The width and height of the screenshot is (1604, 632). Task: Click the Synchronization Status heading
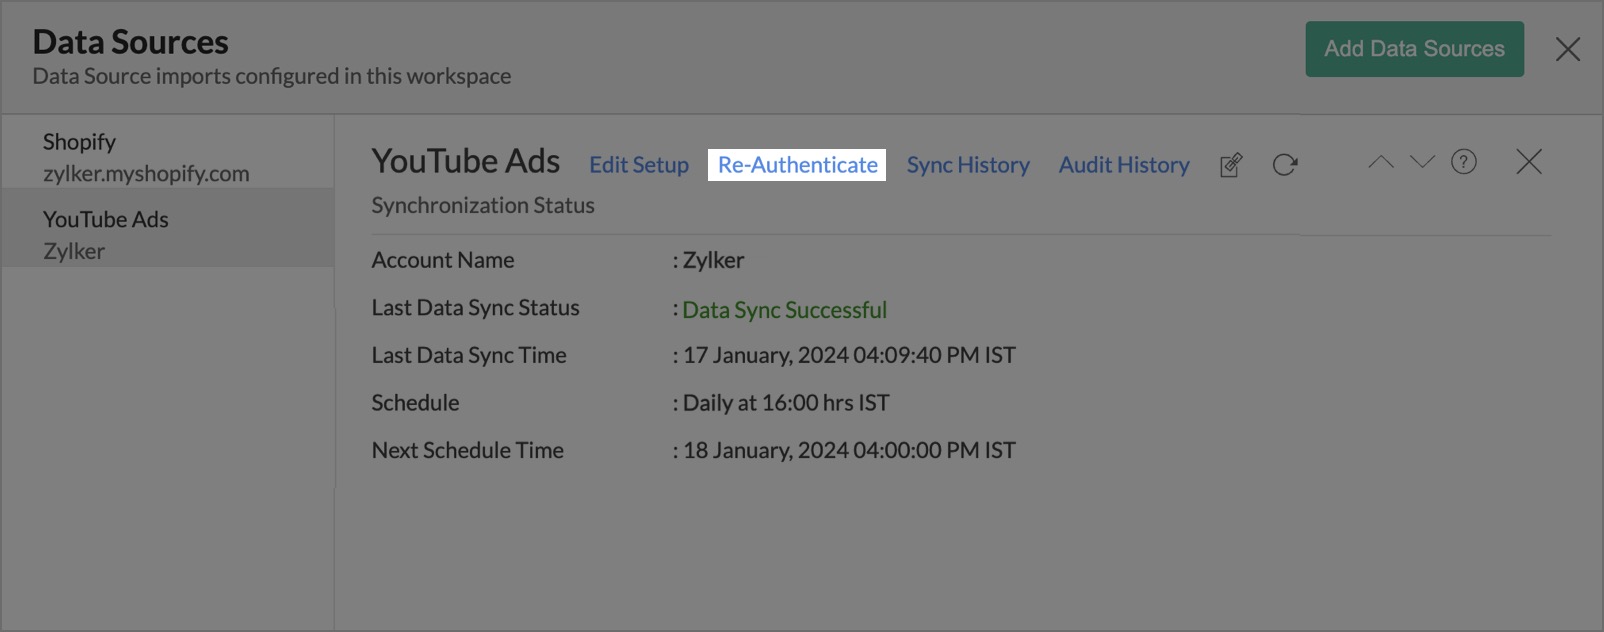483,205
